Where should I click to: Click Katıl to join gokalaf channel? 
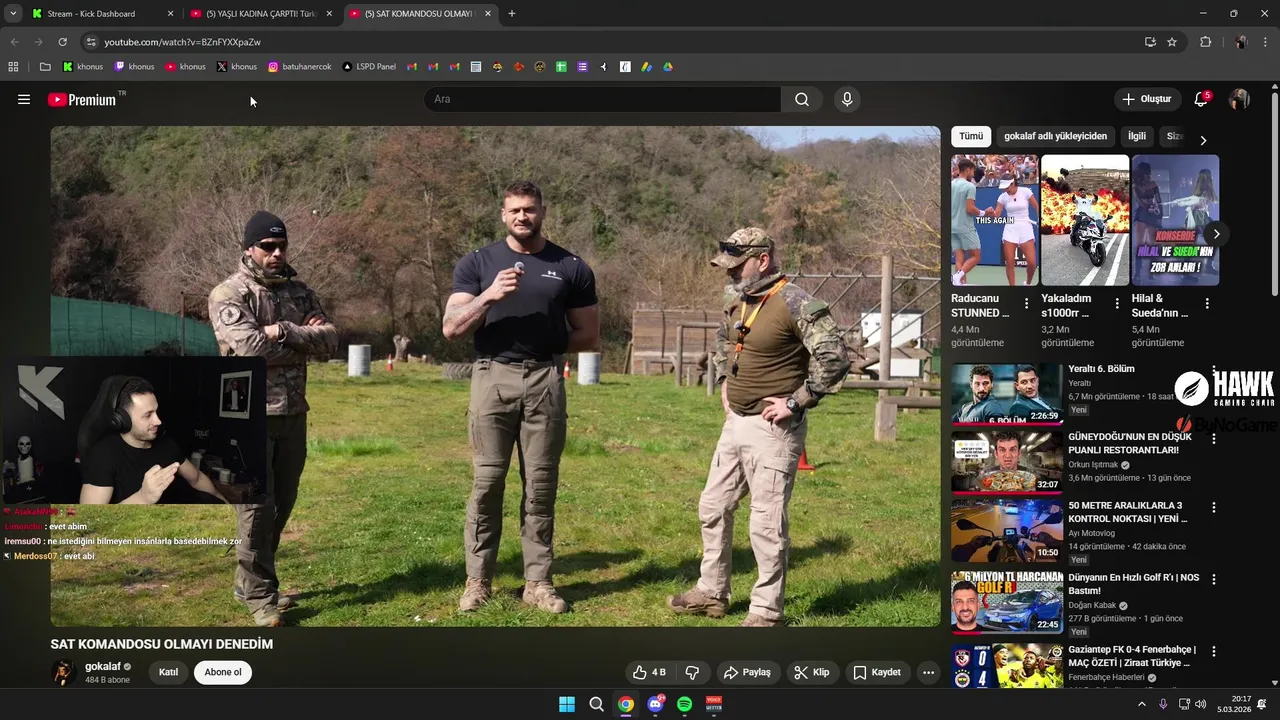coord(168,672)
